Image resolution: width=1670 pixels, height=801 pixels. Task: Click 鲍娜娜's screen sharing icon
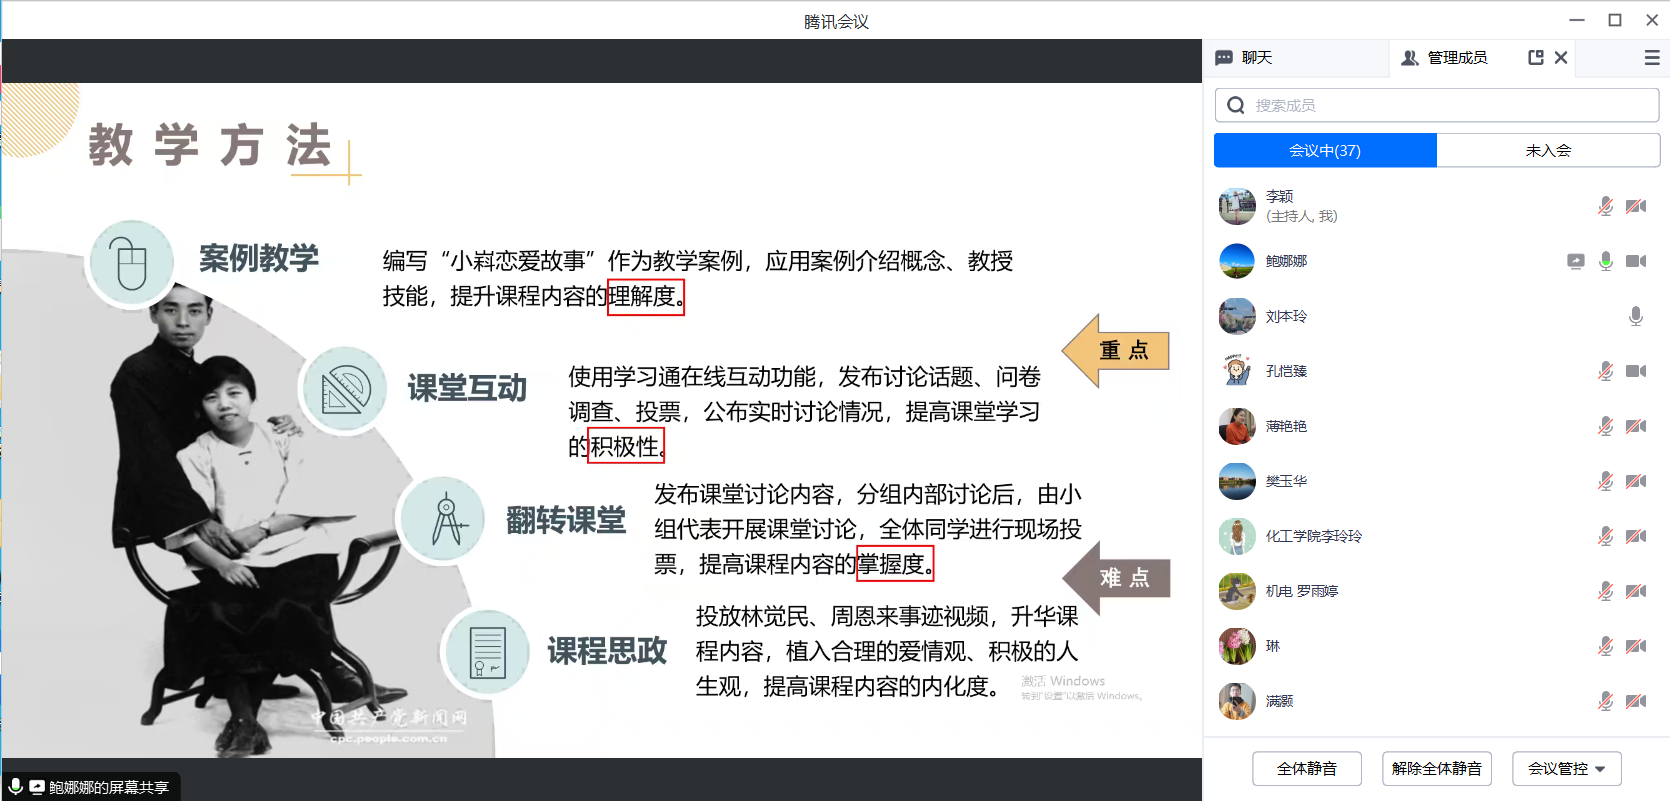click(1575, 261)
